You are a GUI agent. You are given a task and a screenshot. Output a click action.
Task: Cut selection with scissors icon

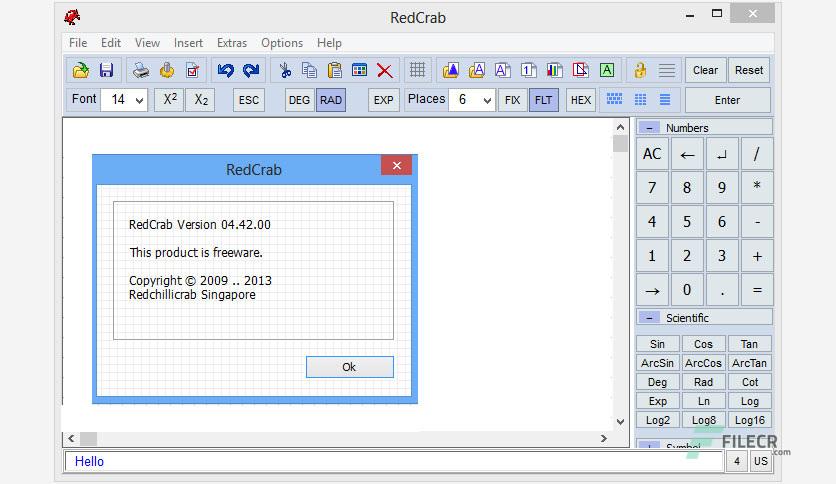point(285,70)
